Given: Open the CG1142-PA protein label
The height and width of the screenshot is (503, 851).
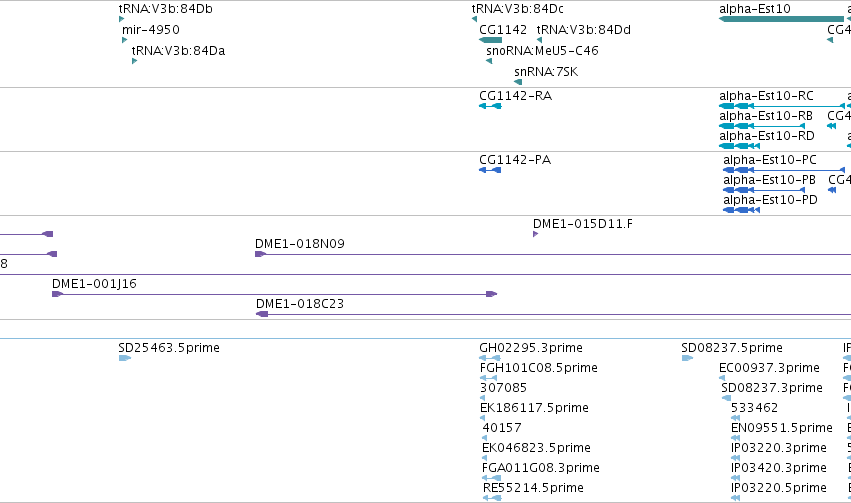Looking at the screenshot, I should pyautogui.click(x=515, y=160).
